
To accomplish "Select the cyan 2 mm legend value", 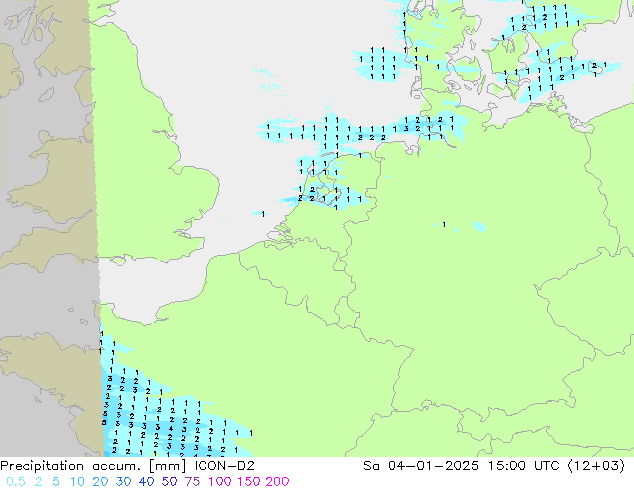I will [x=38, y=482].
